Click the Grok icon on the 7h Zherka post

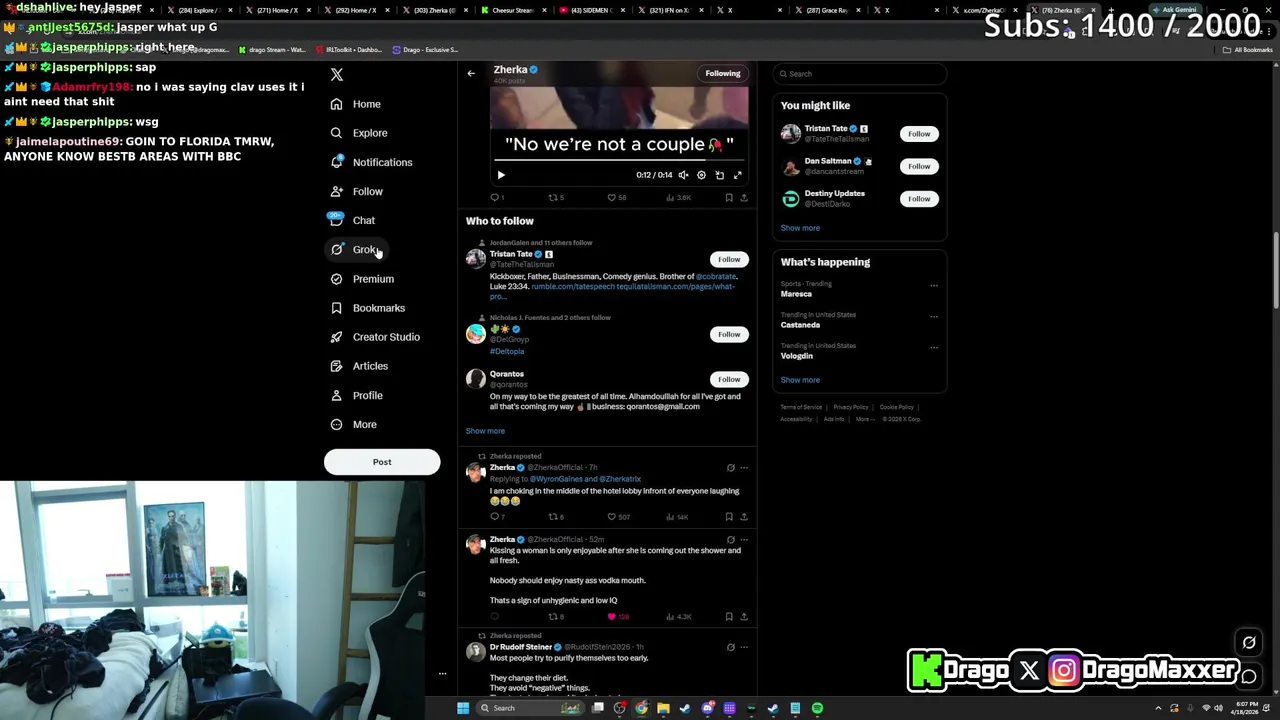click(730, 468)
